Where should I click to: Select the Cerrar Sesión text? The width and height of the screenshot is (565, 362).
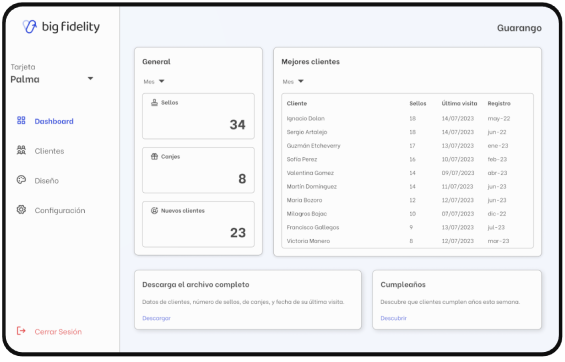coord(58,332)
